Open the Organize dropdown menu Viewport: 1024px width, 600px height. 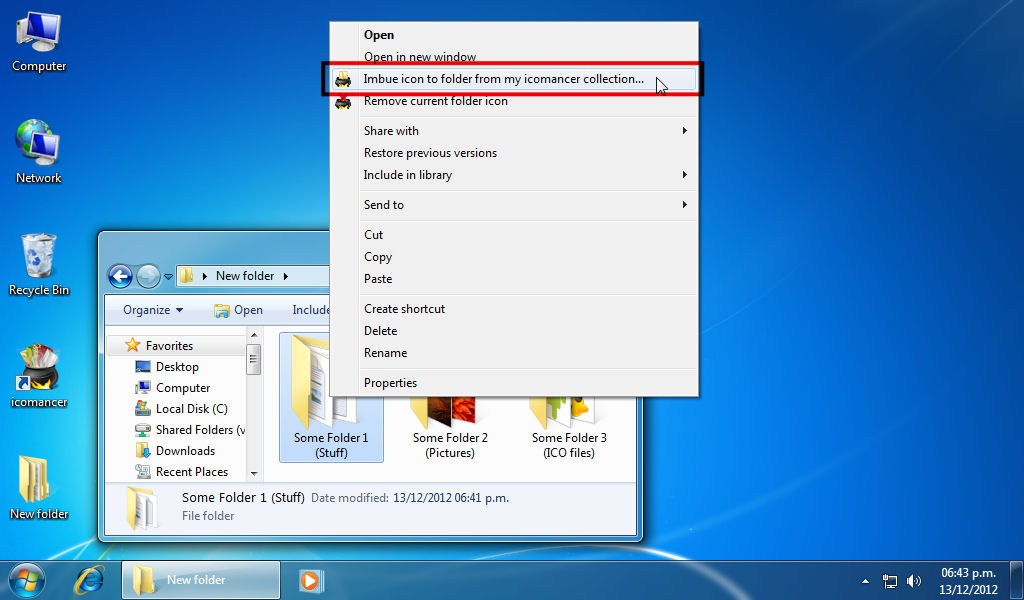point(153,310)
